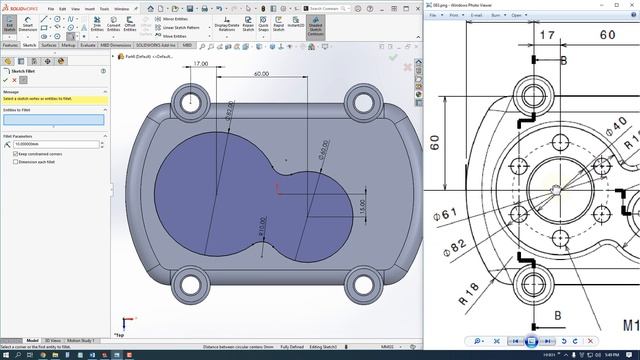Click Convert Entities tool
640x360 pixels.
point(113,24)
